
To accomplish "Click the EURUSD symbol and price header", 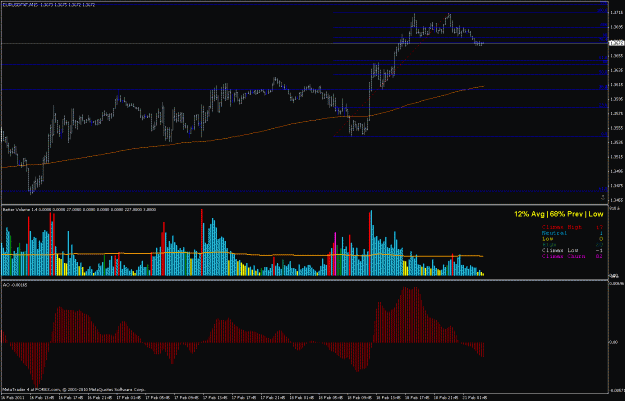I will (x=49, y=5).
